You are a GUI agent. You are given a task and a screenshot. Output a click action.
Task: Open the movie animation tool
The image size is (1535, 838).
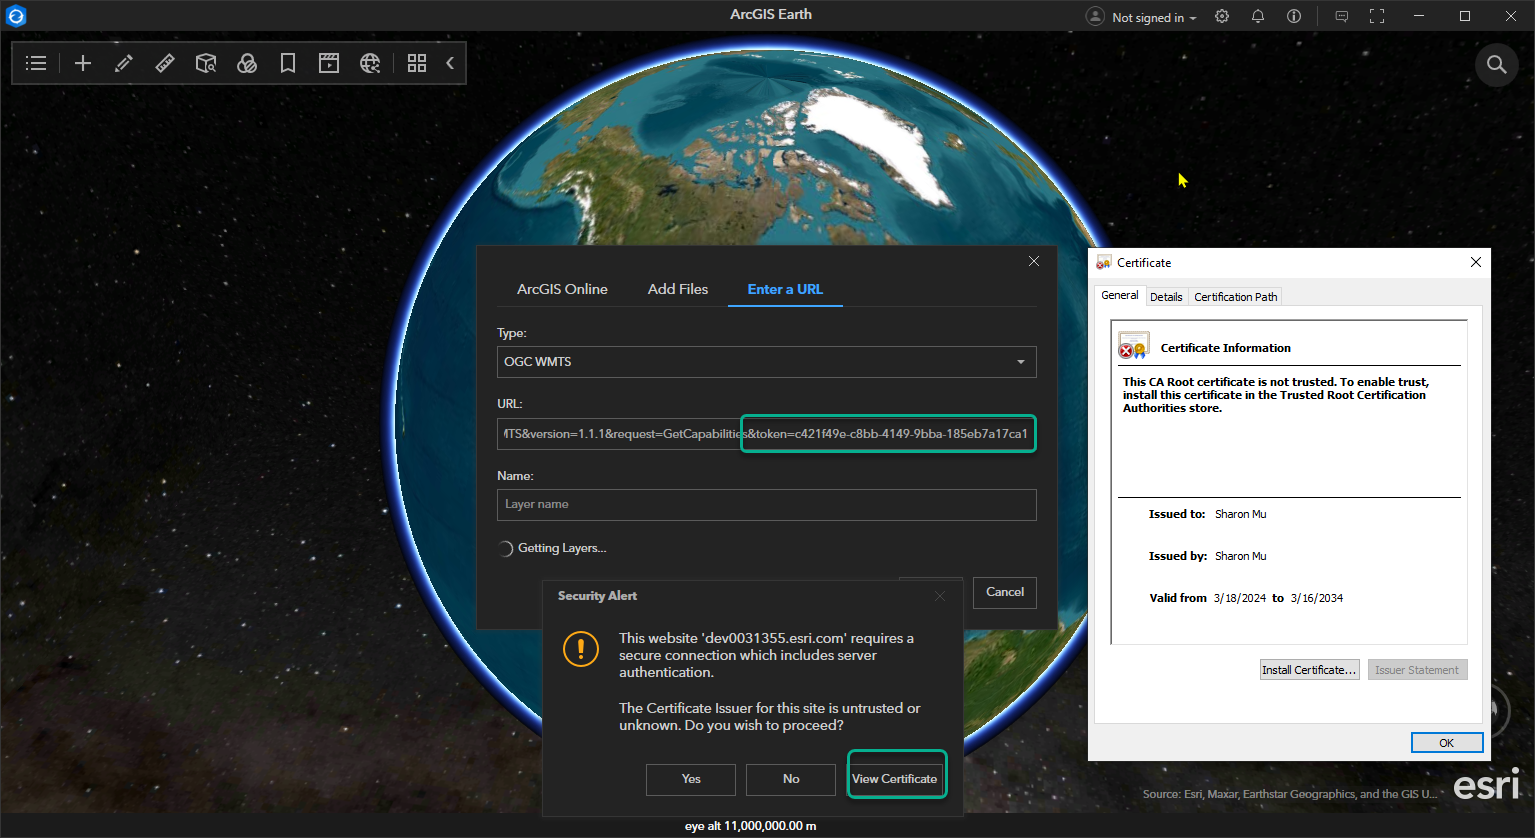coord(329,63)
